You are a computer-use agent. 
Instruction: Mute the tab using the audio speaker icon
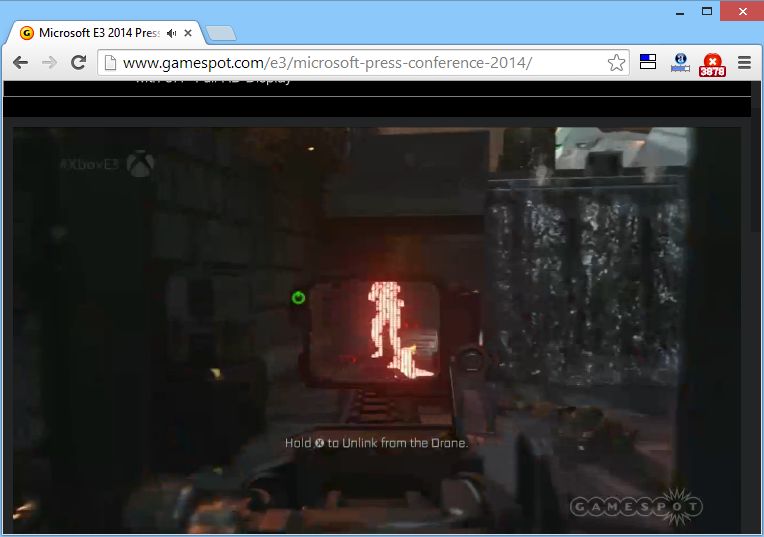tap(172, 33)
